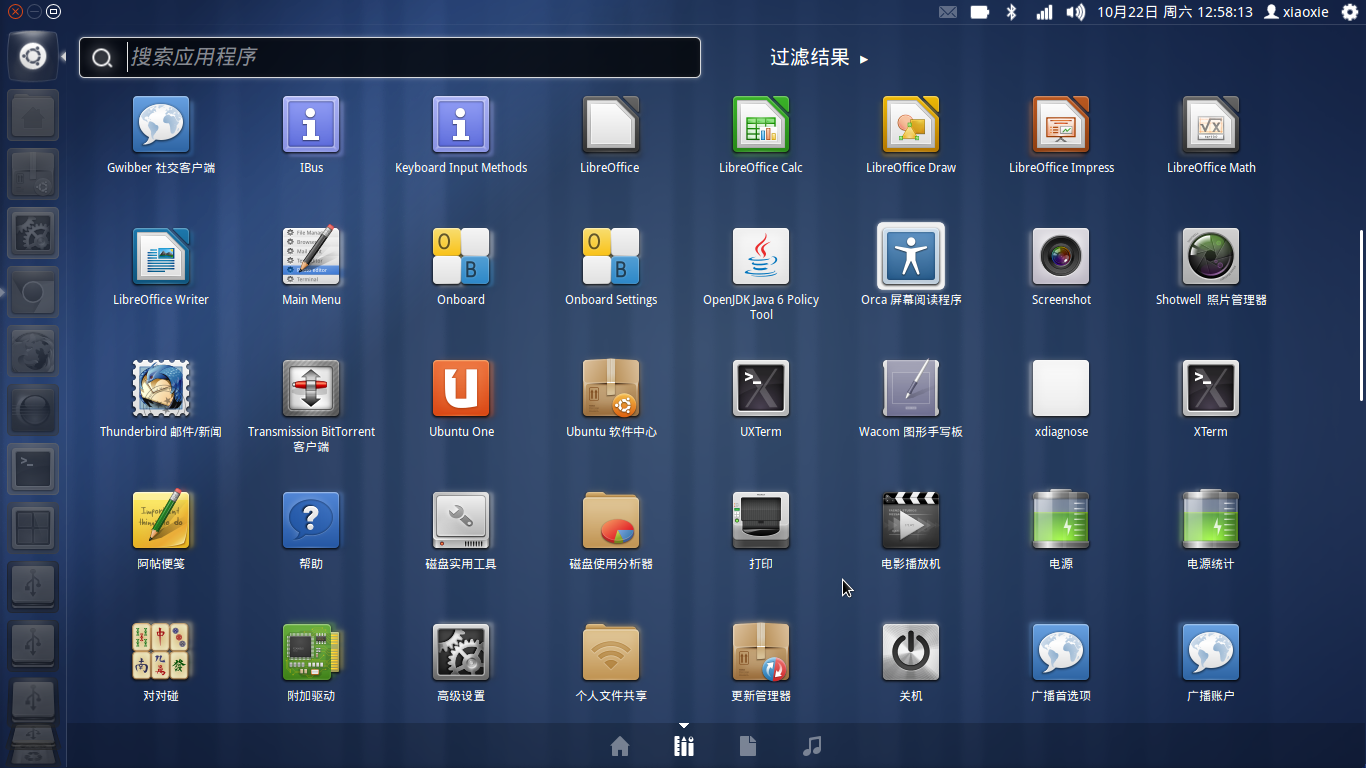Open the date and time menu
This screenshot has height=768, width=1366.
tap(1175, 12)
